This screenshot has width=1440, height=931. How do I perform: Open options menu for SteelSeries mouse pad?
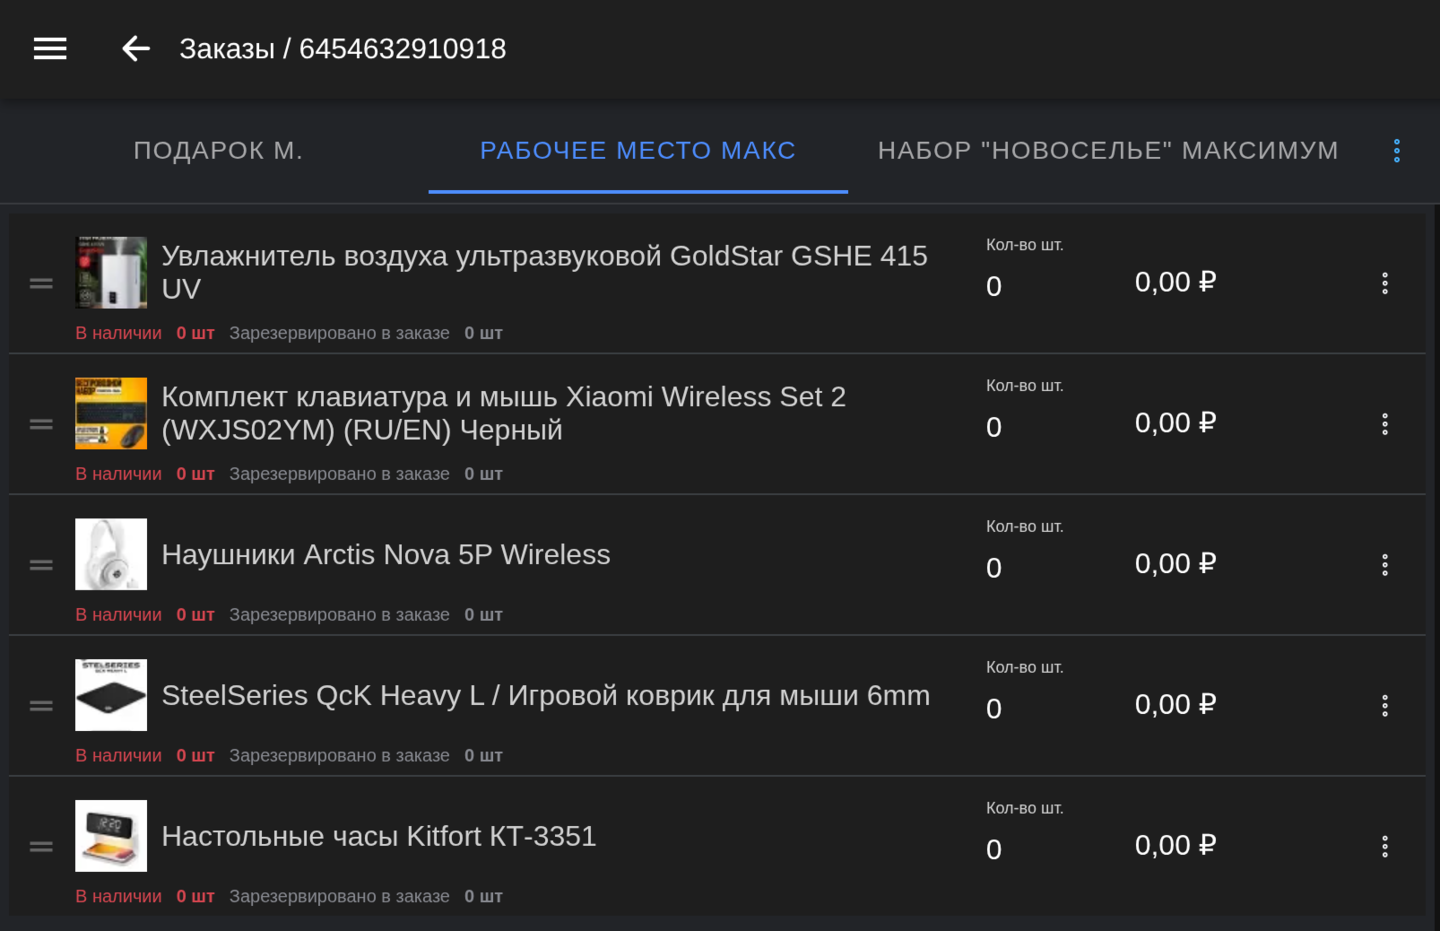click(x=1384, y=706)
